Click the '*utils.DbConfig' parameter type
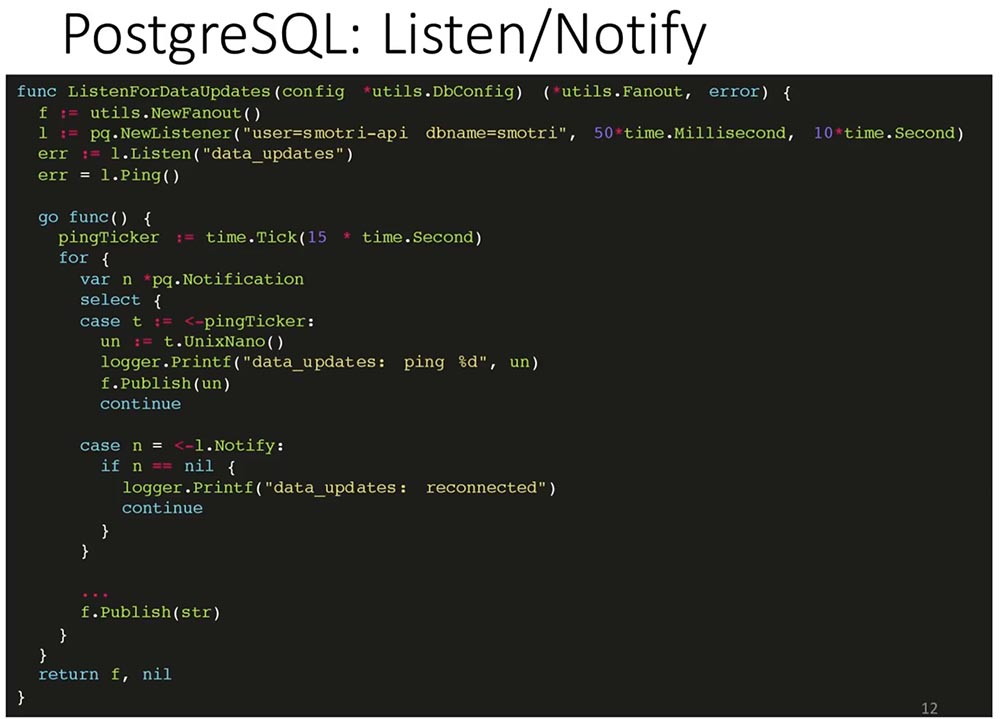The width and height of the screenshot is (1000, 719). (439, 92)
